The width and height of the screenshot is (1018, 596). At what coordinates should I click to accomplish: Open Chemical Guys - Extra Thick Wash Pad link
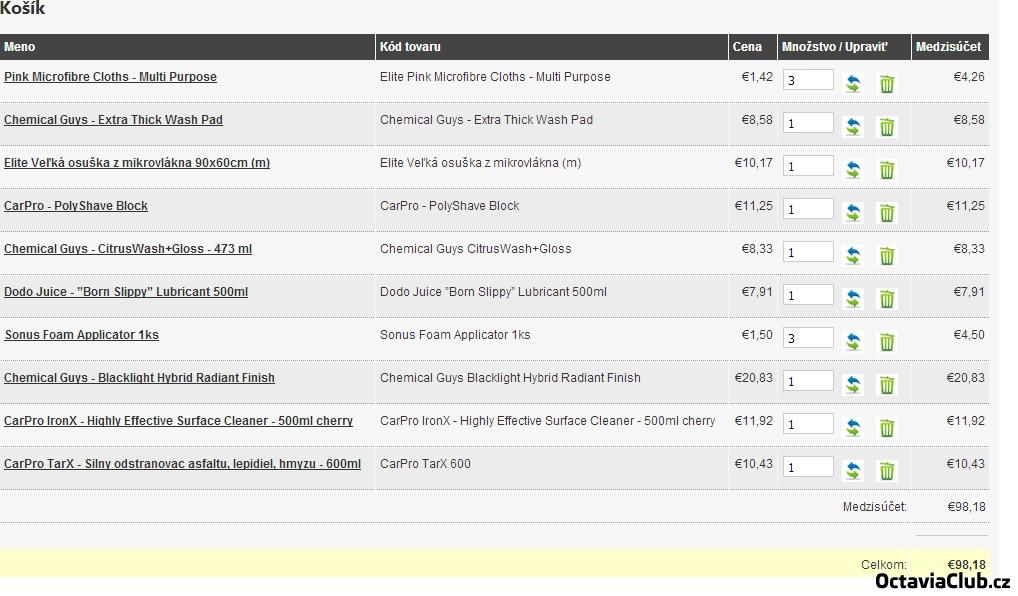pyautogui.click(x=113, y=120)
